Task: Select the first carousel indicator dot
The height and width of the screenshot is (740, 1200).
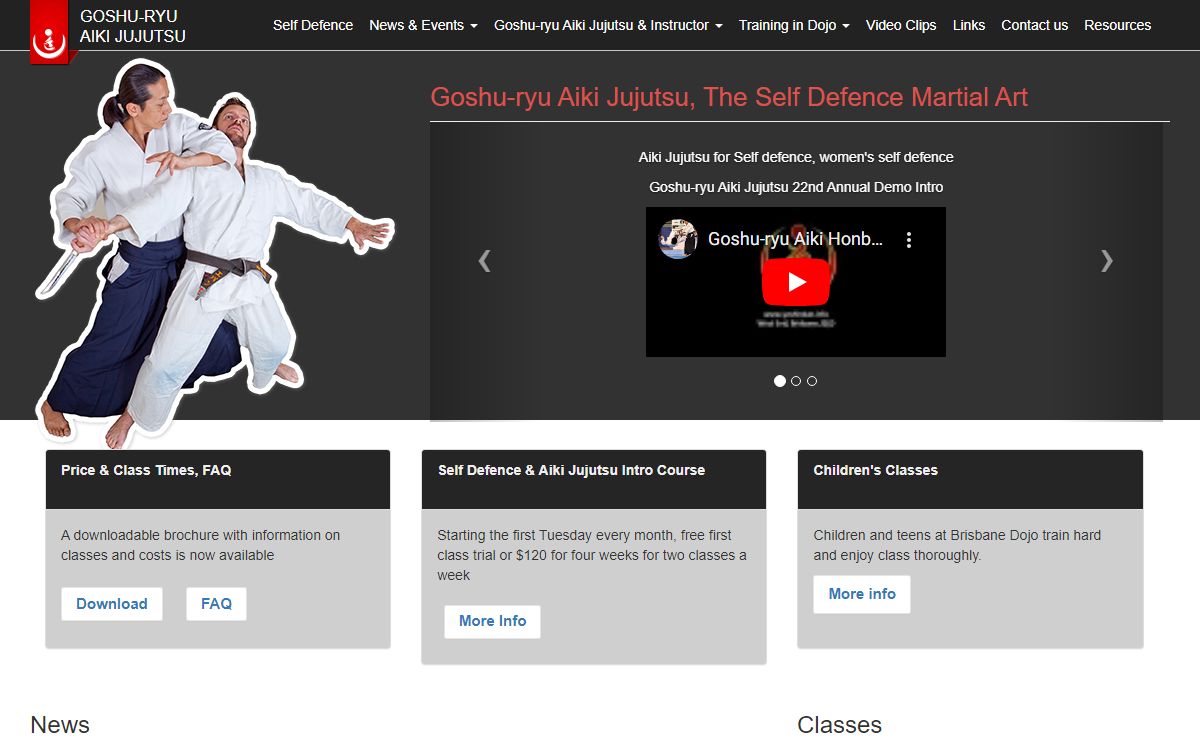Action: [780, 381]
